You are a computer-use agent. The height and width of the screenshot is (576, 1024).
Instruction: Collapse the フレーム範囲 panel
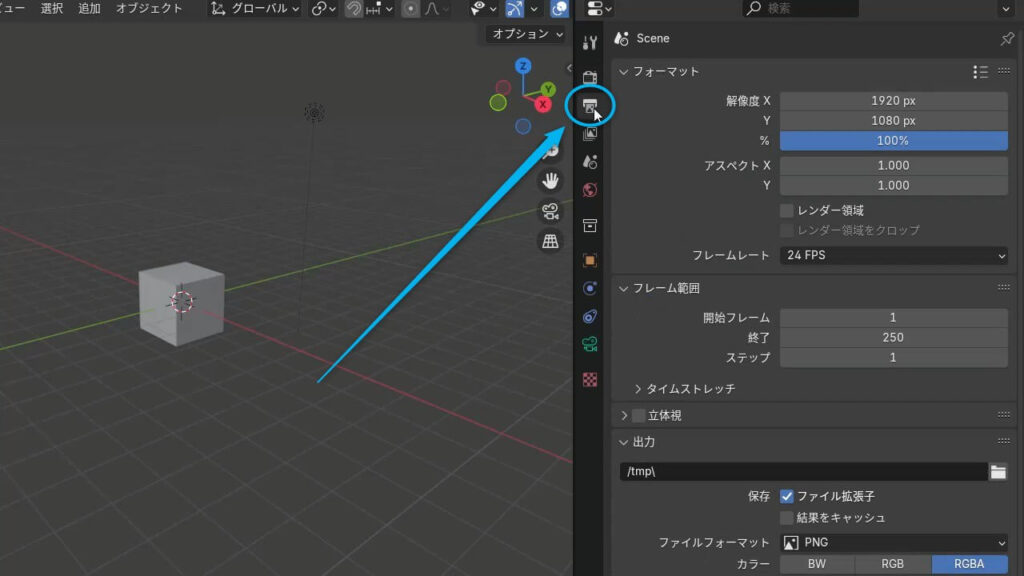(624, 288)
